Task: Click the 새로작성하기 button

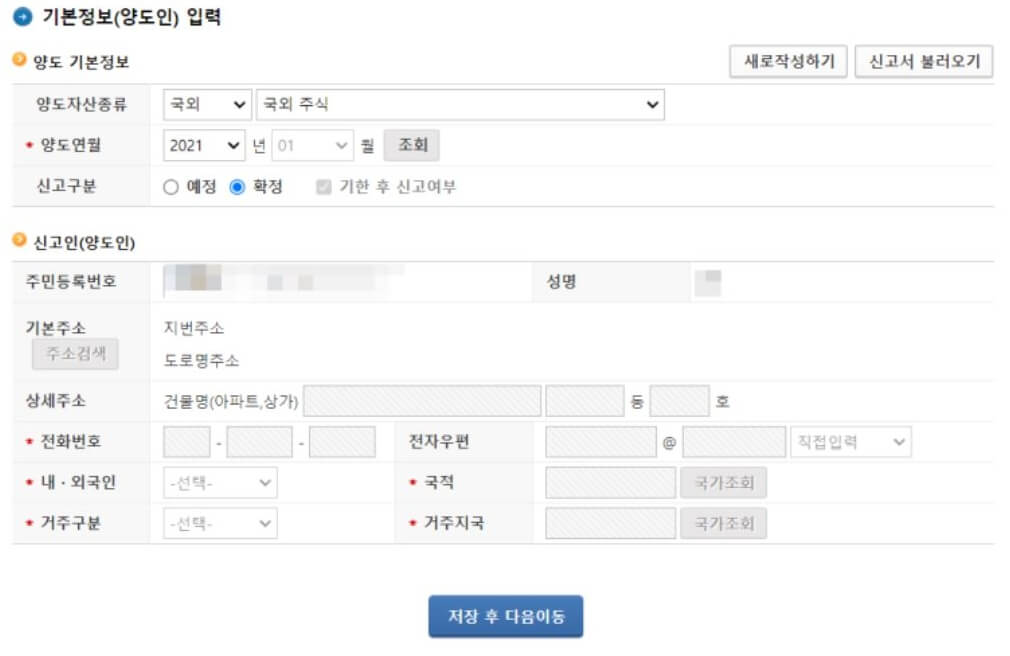Action: point(789,61)
